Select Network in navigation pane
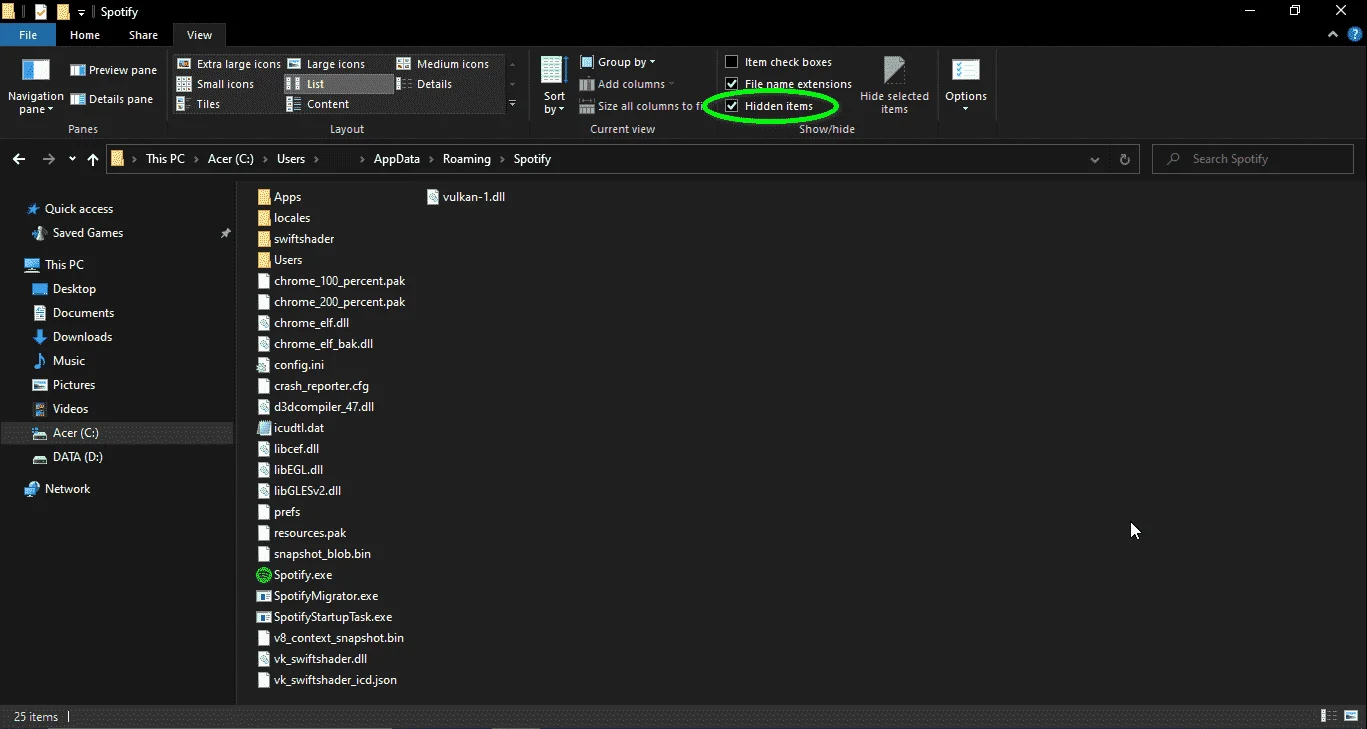 [67, 489]
